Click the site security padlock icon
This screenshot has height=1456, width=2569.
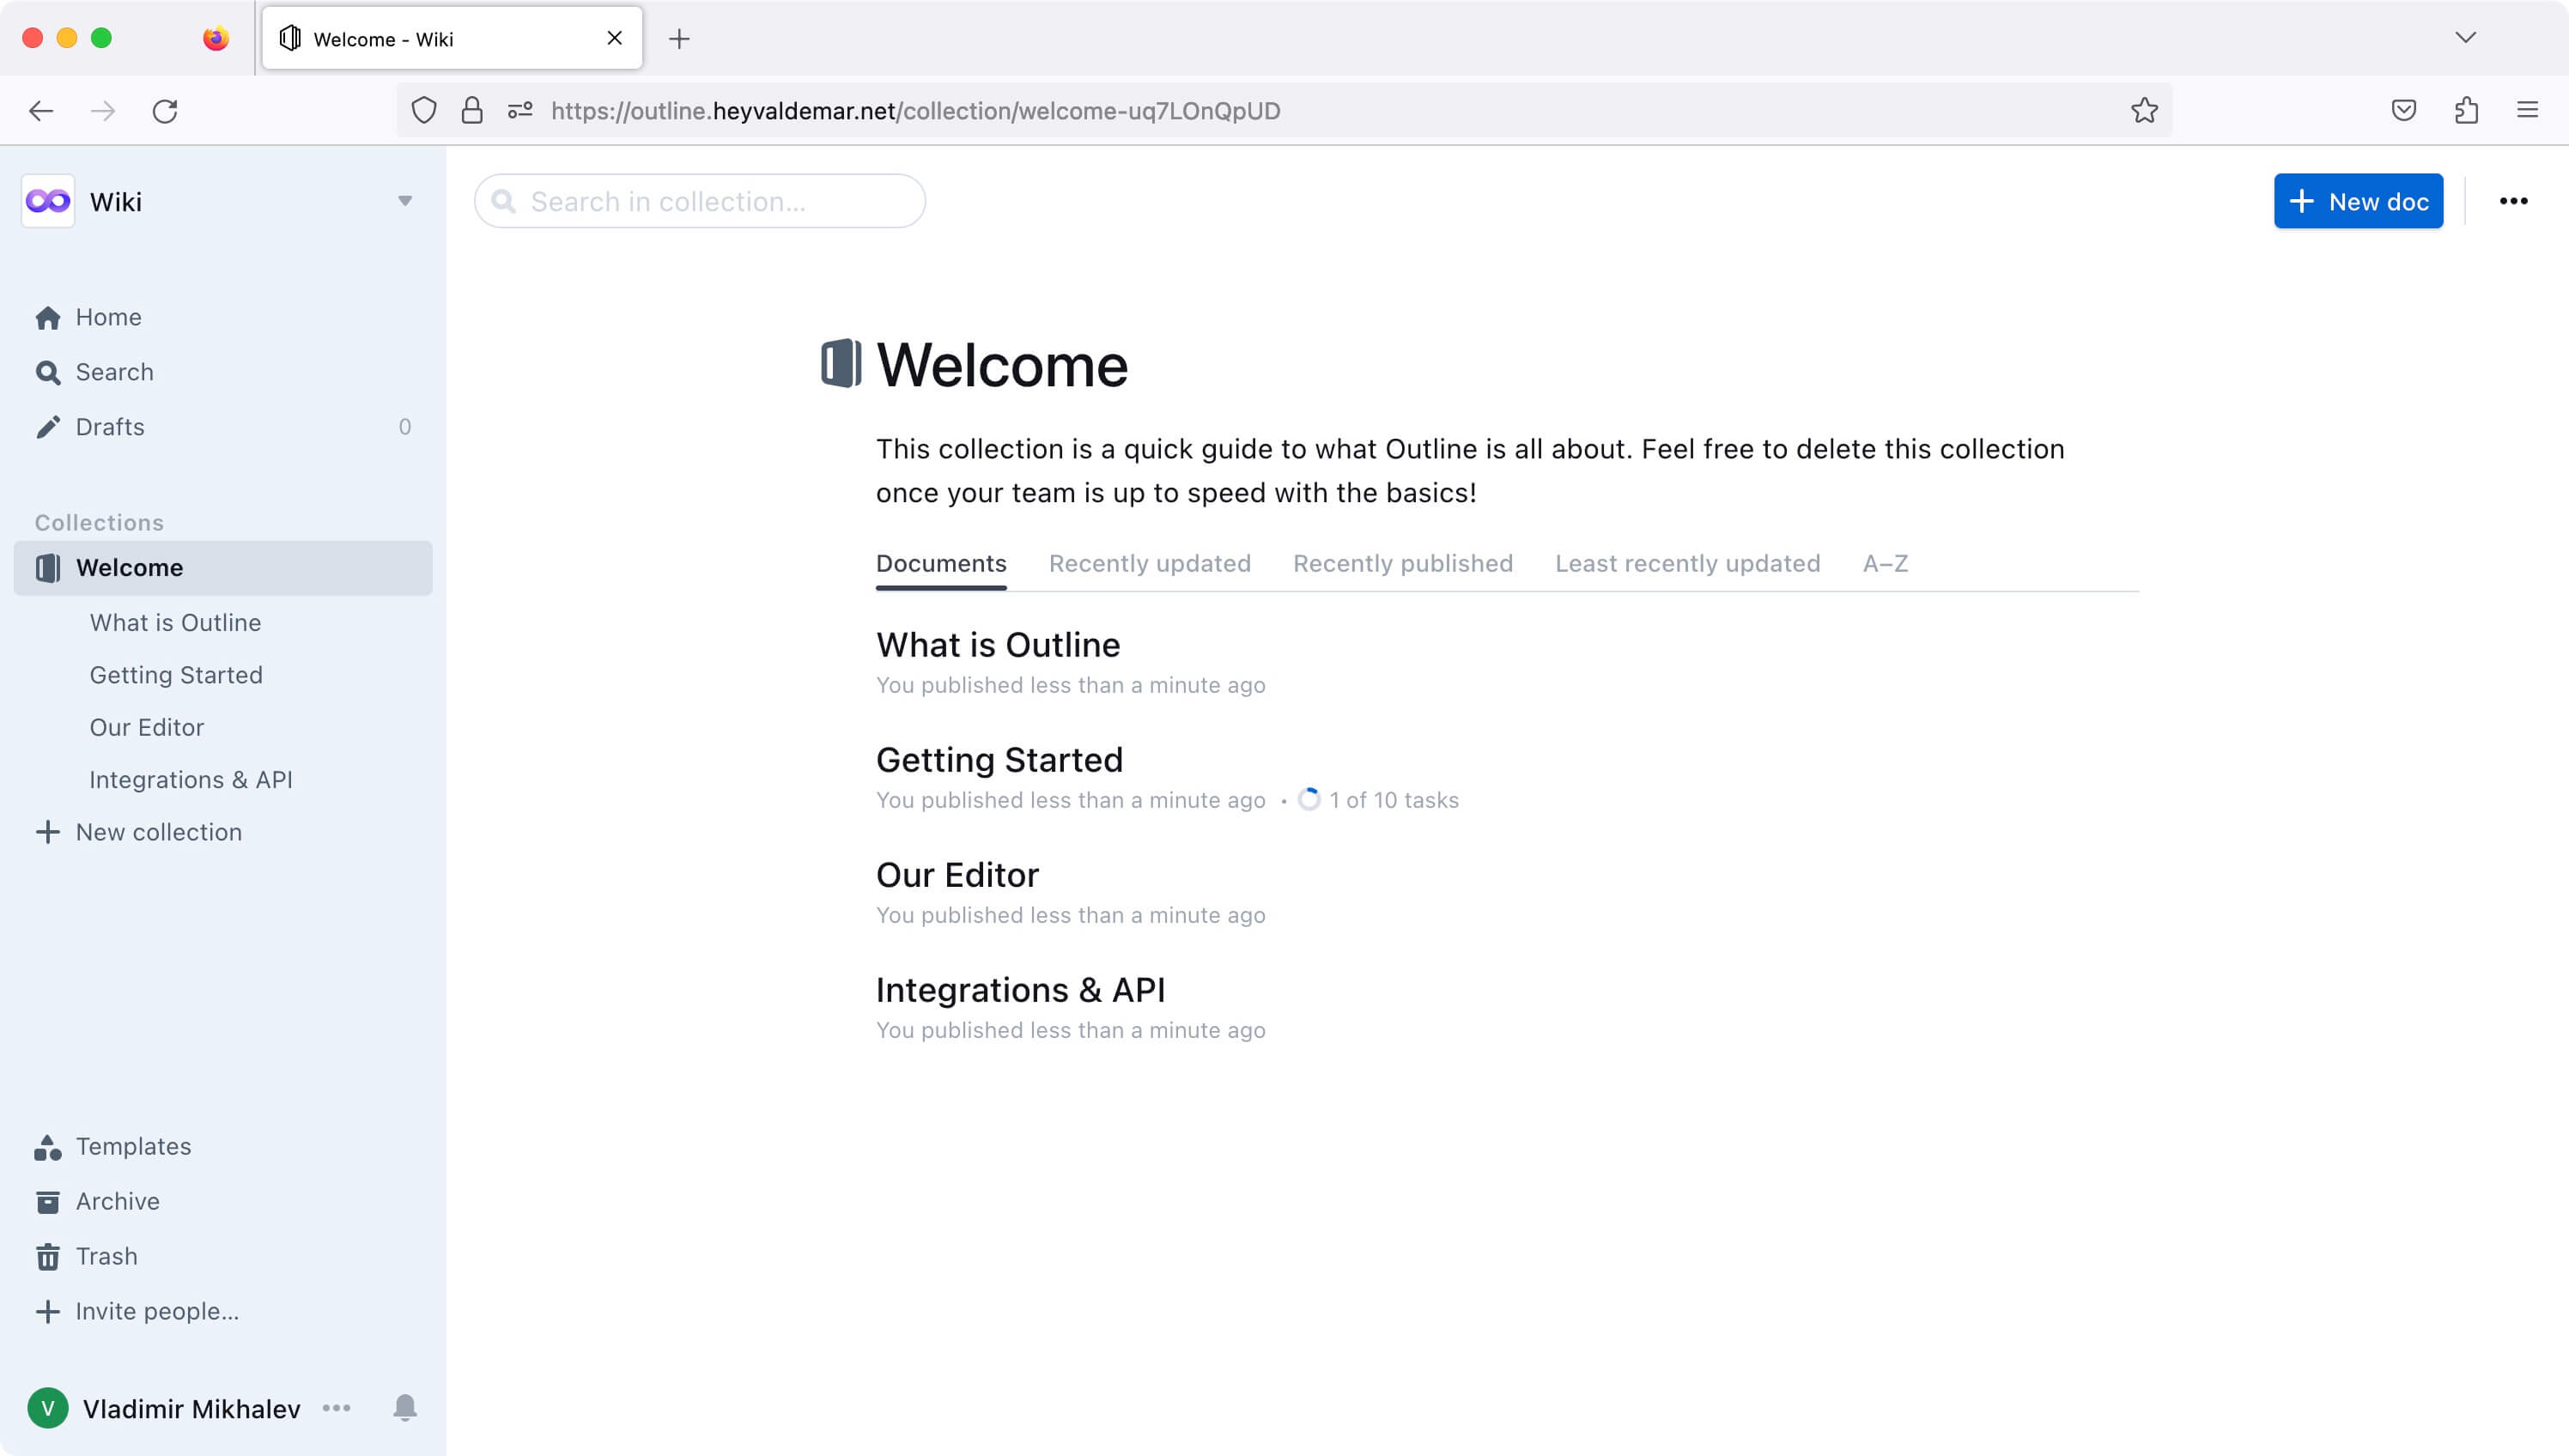point(472,110)
